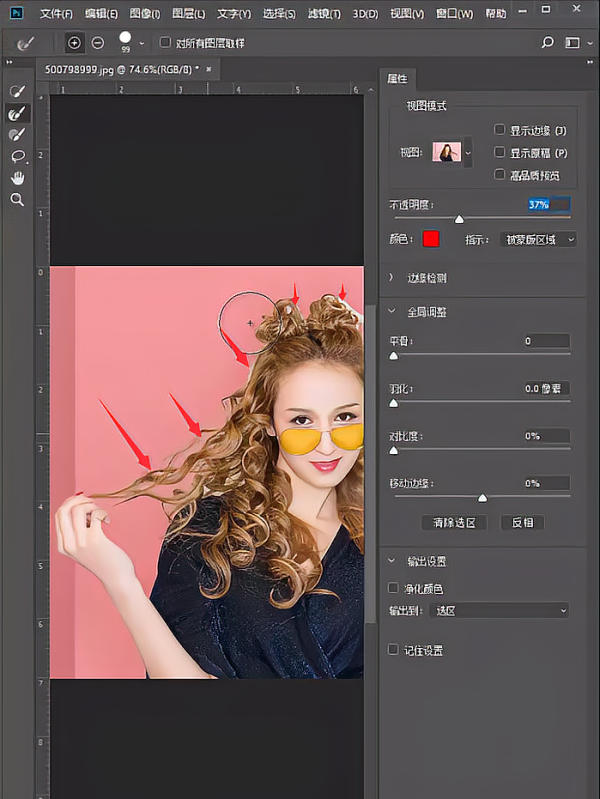Click the 平滑 value field

[x=546, y=341]
